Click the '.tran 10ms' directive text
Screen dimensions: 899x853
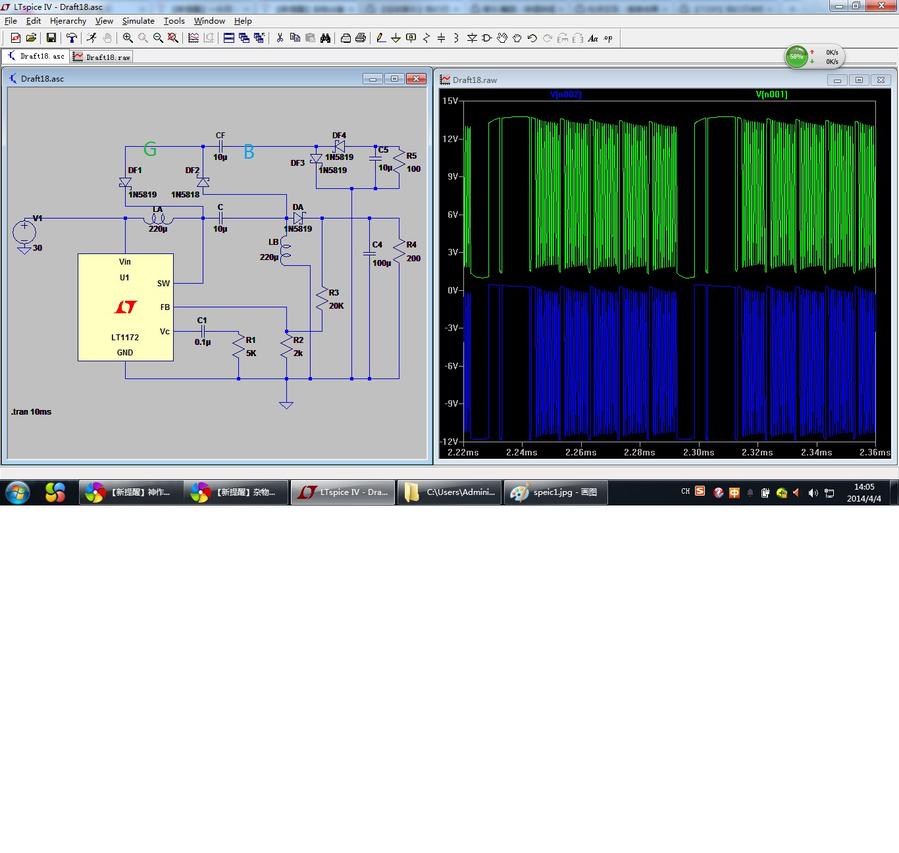click(x=31, y=412)
